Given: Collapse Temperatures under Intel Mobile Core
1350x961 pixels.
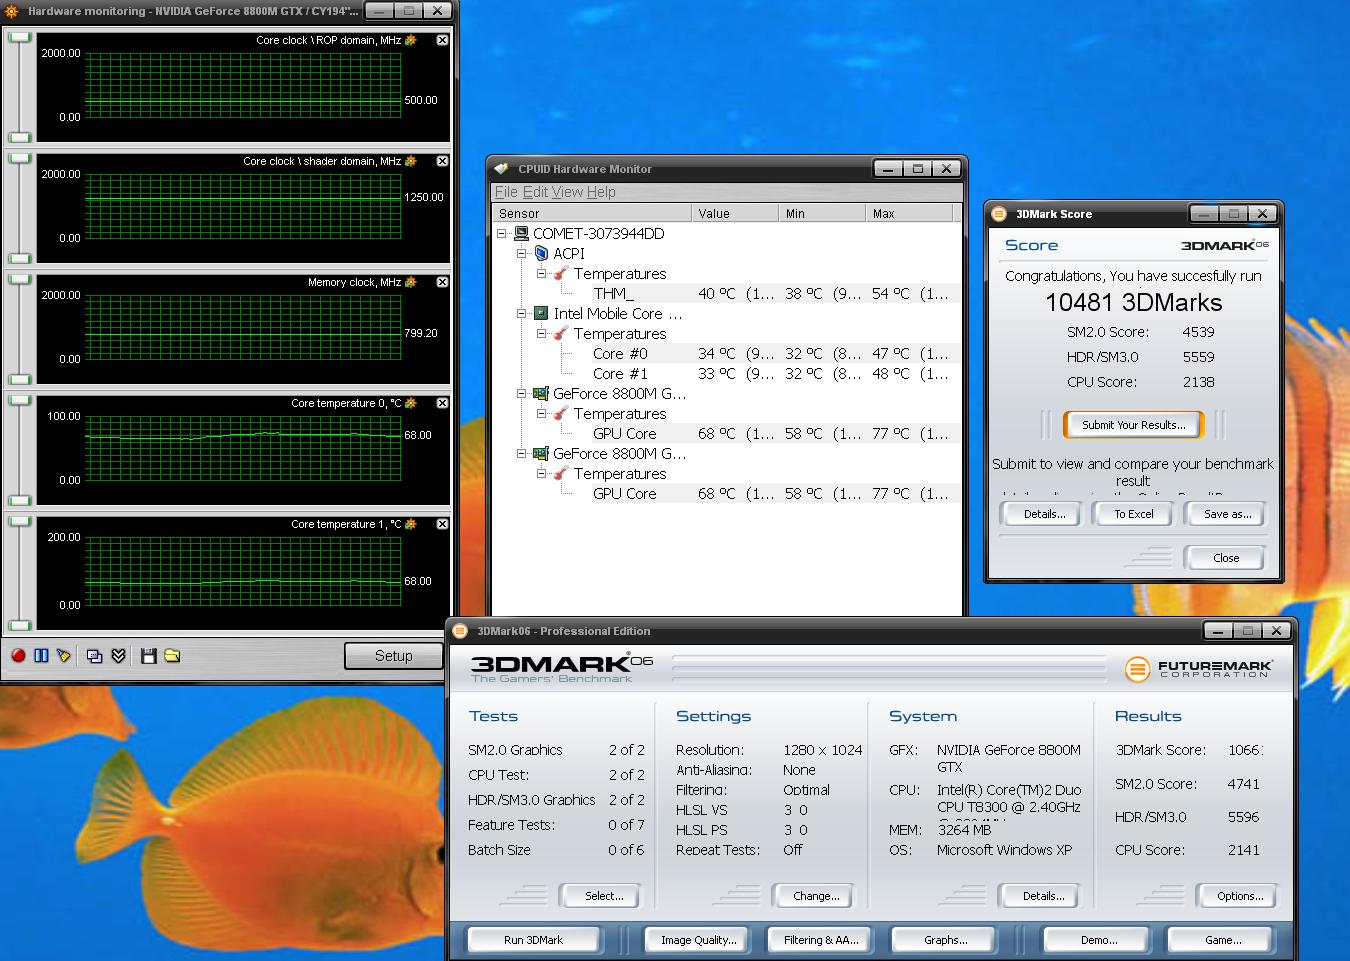Looking at the screenshot, I should click(541, 334).
